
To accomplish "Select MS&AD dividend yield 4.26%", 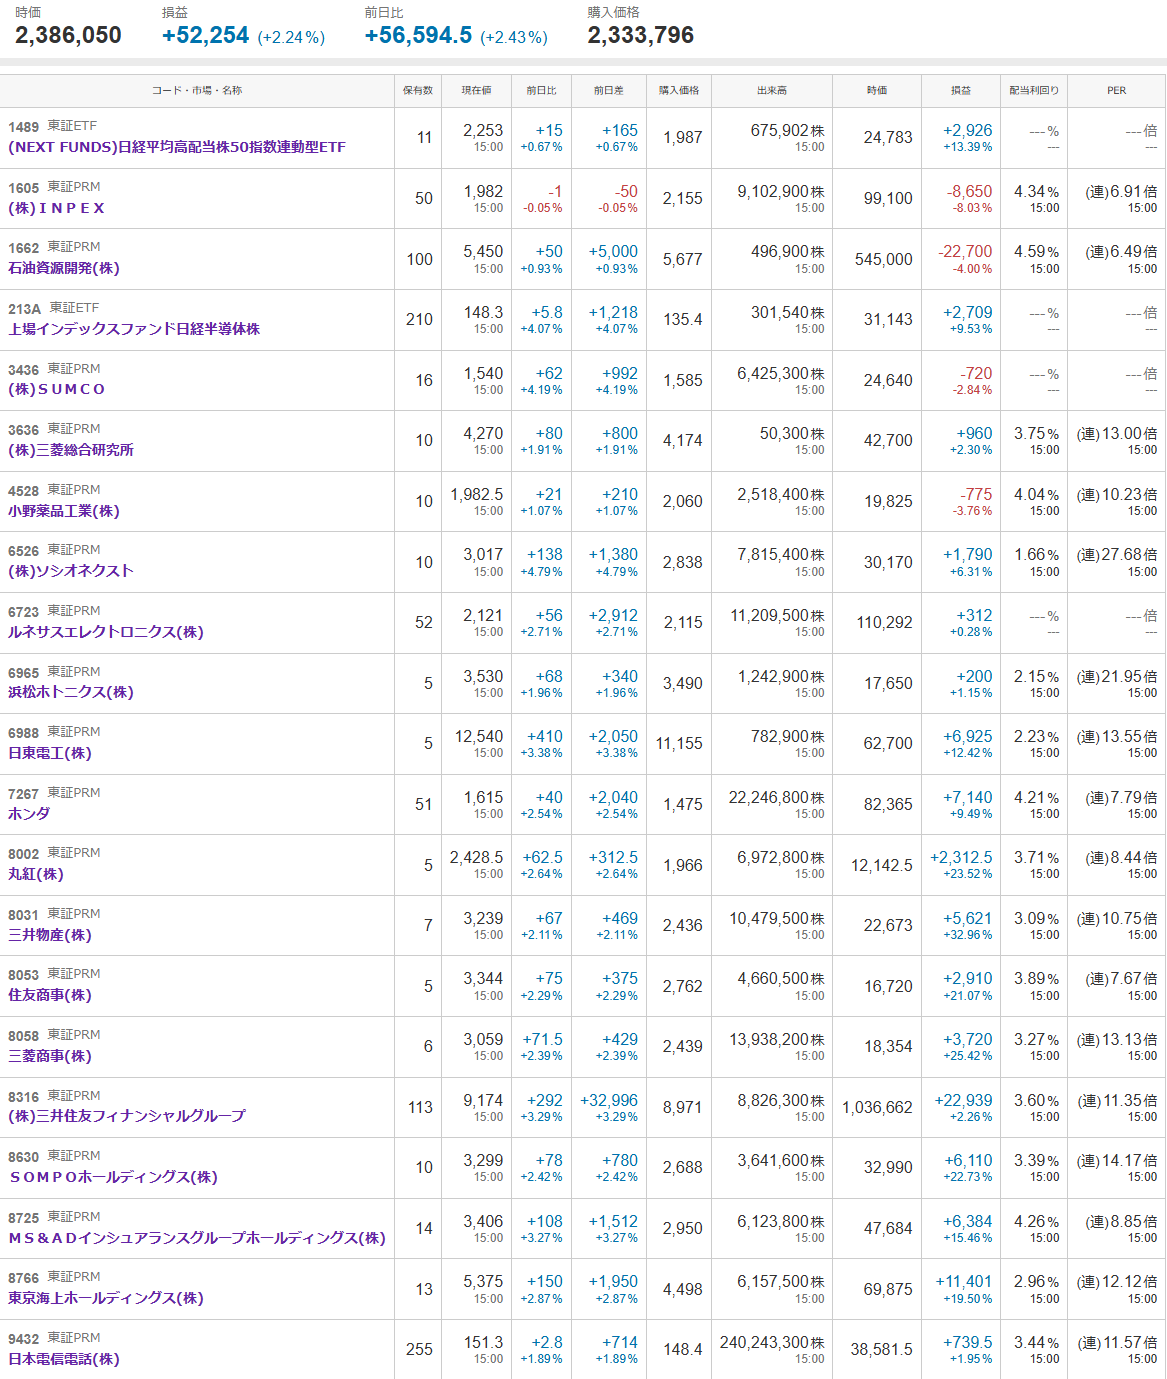I will tap(1037, 1221).
